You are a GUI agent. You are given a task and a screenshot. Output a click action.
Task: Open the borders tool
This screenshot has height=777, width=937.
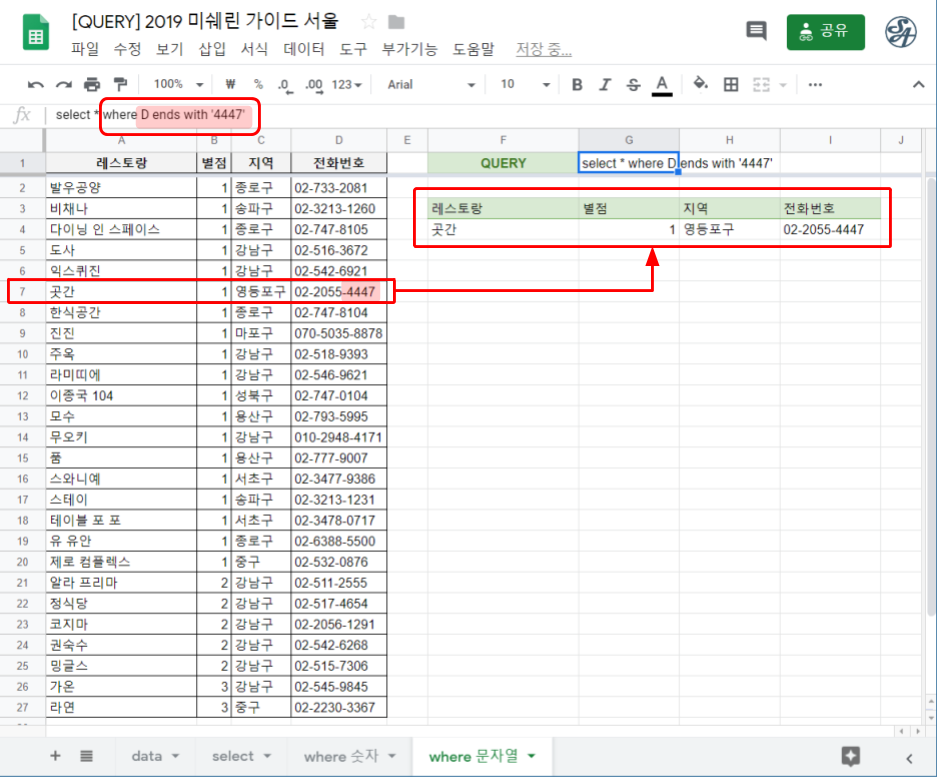731,85
